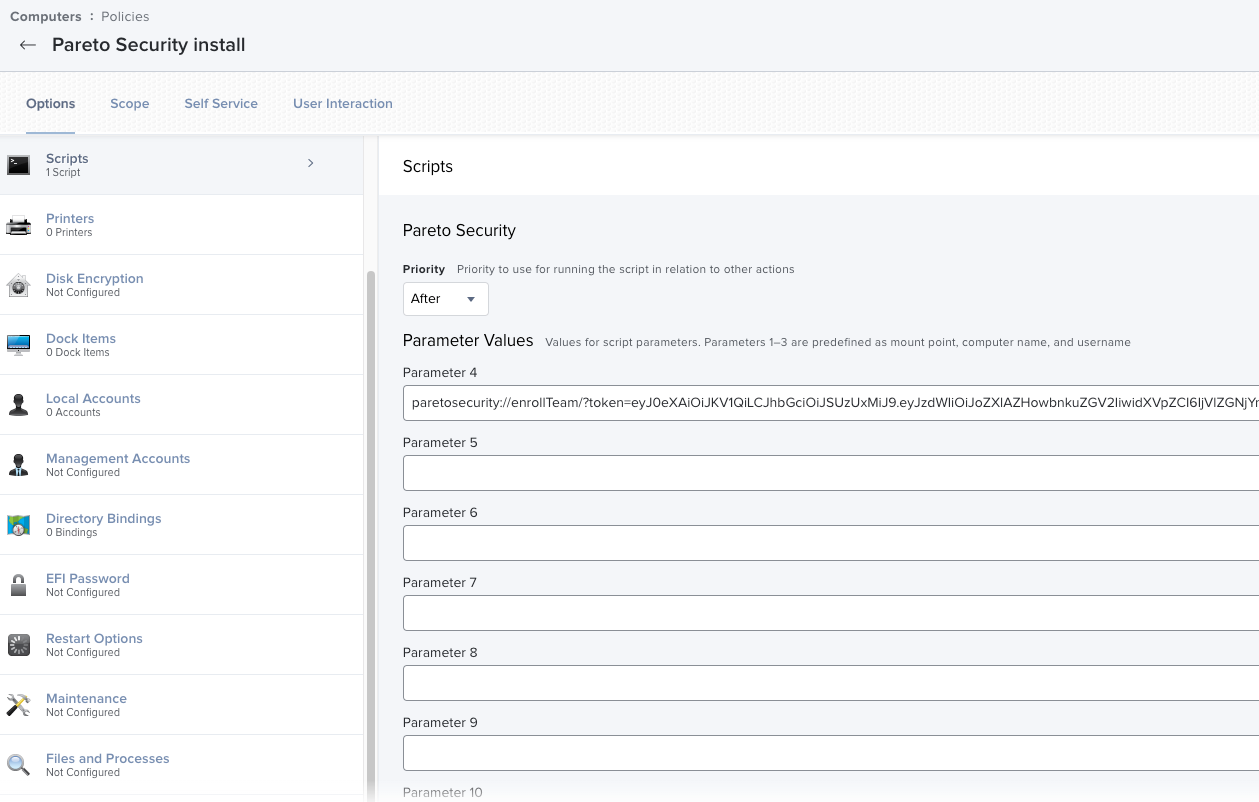Click the Management Accounts person icon
The image size is (1259, 802).
pos(18,465)
